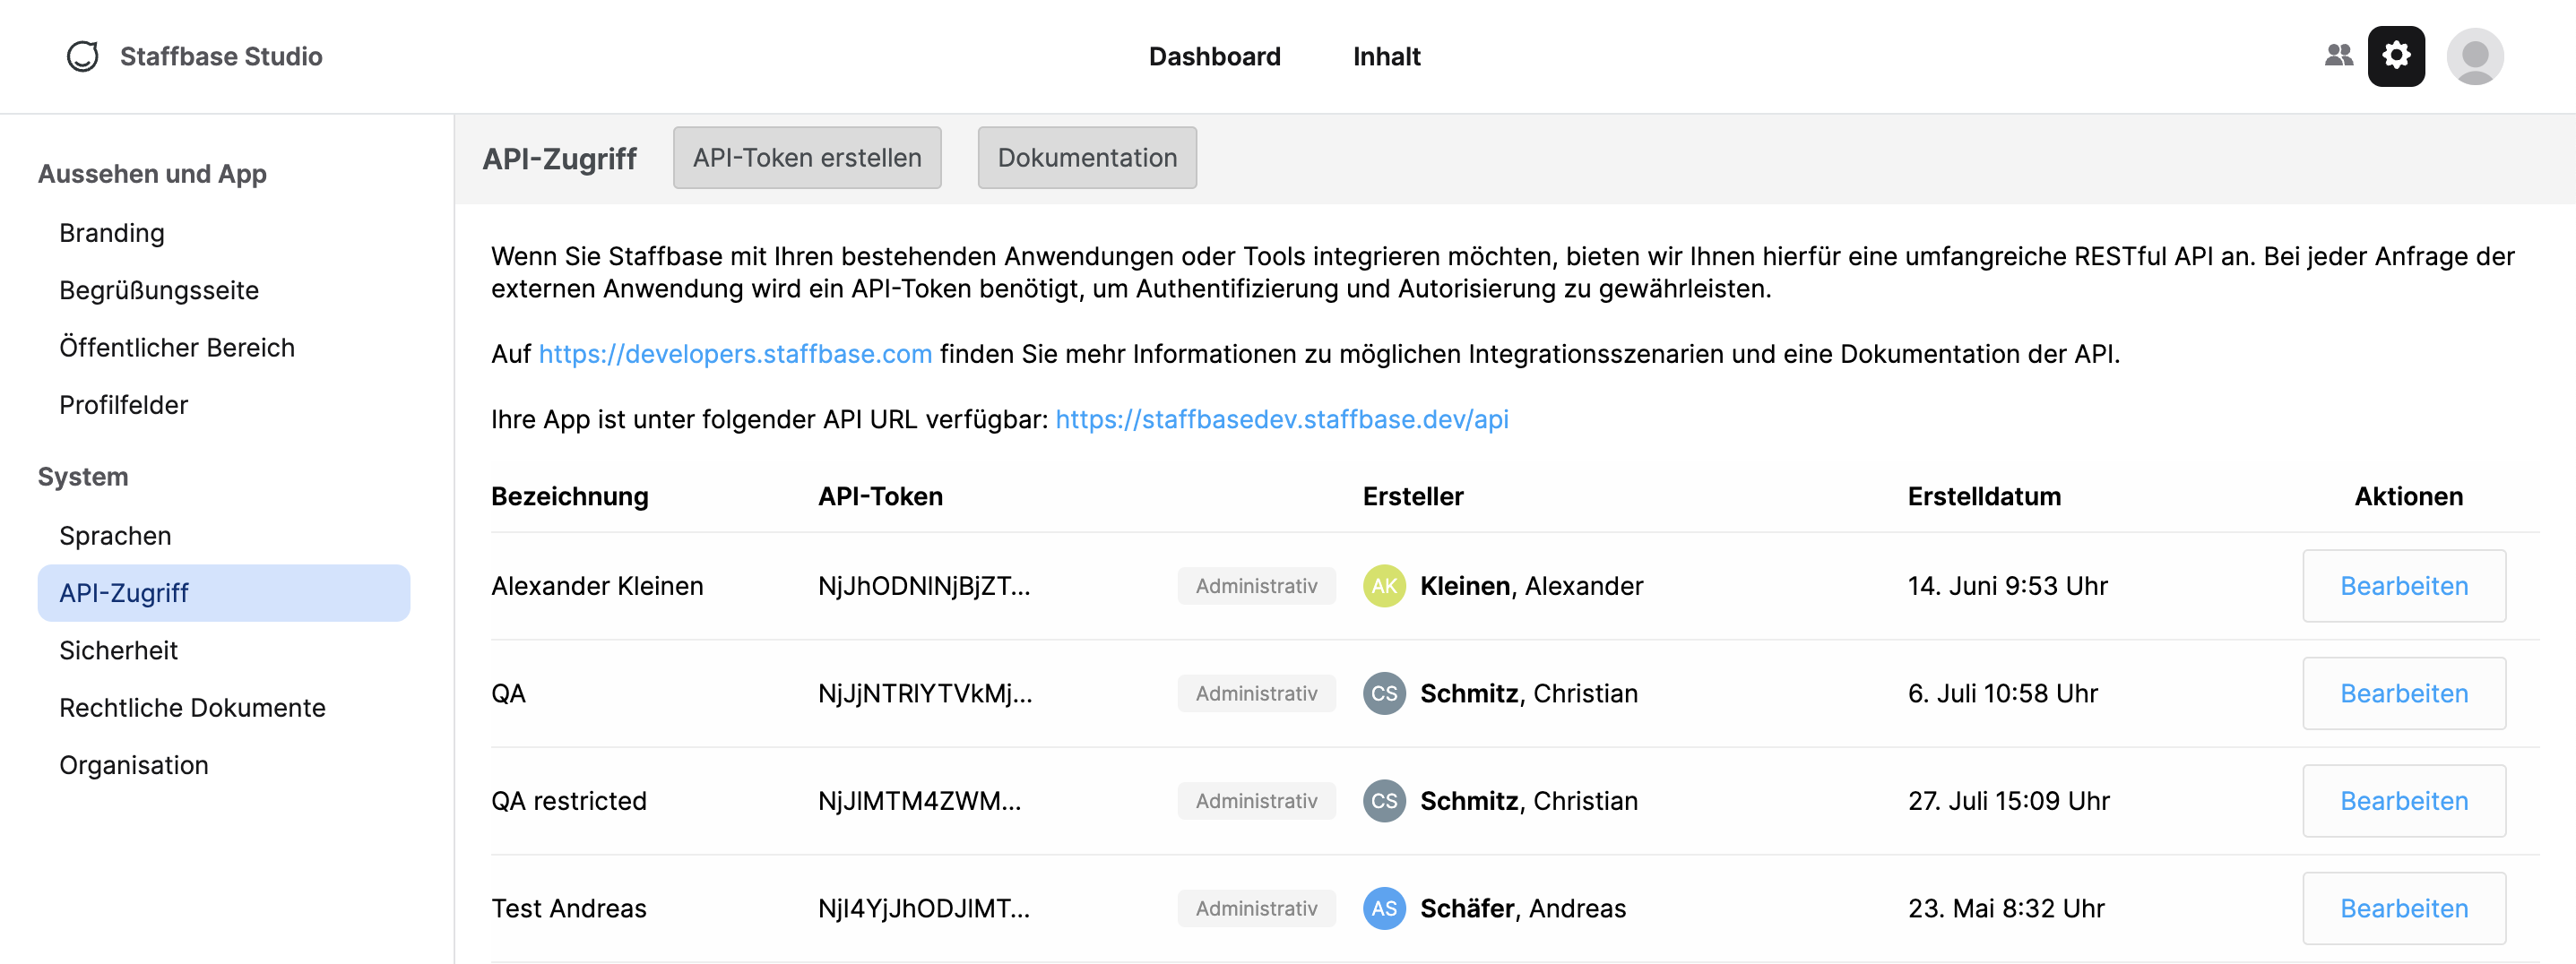The image size is (2576, 964).
Task: Click the CS avatar in QA row
Action: point(1384,694)
